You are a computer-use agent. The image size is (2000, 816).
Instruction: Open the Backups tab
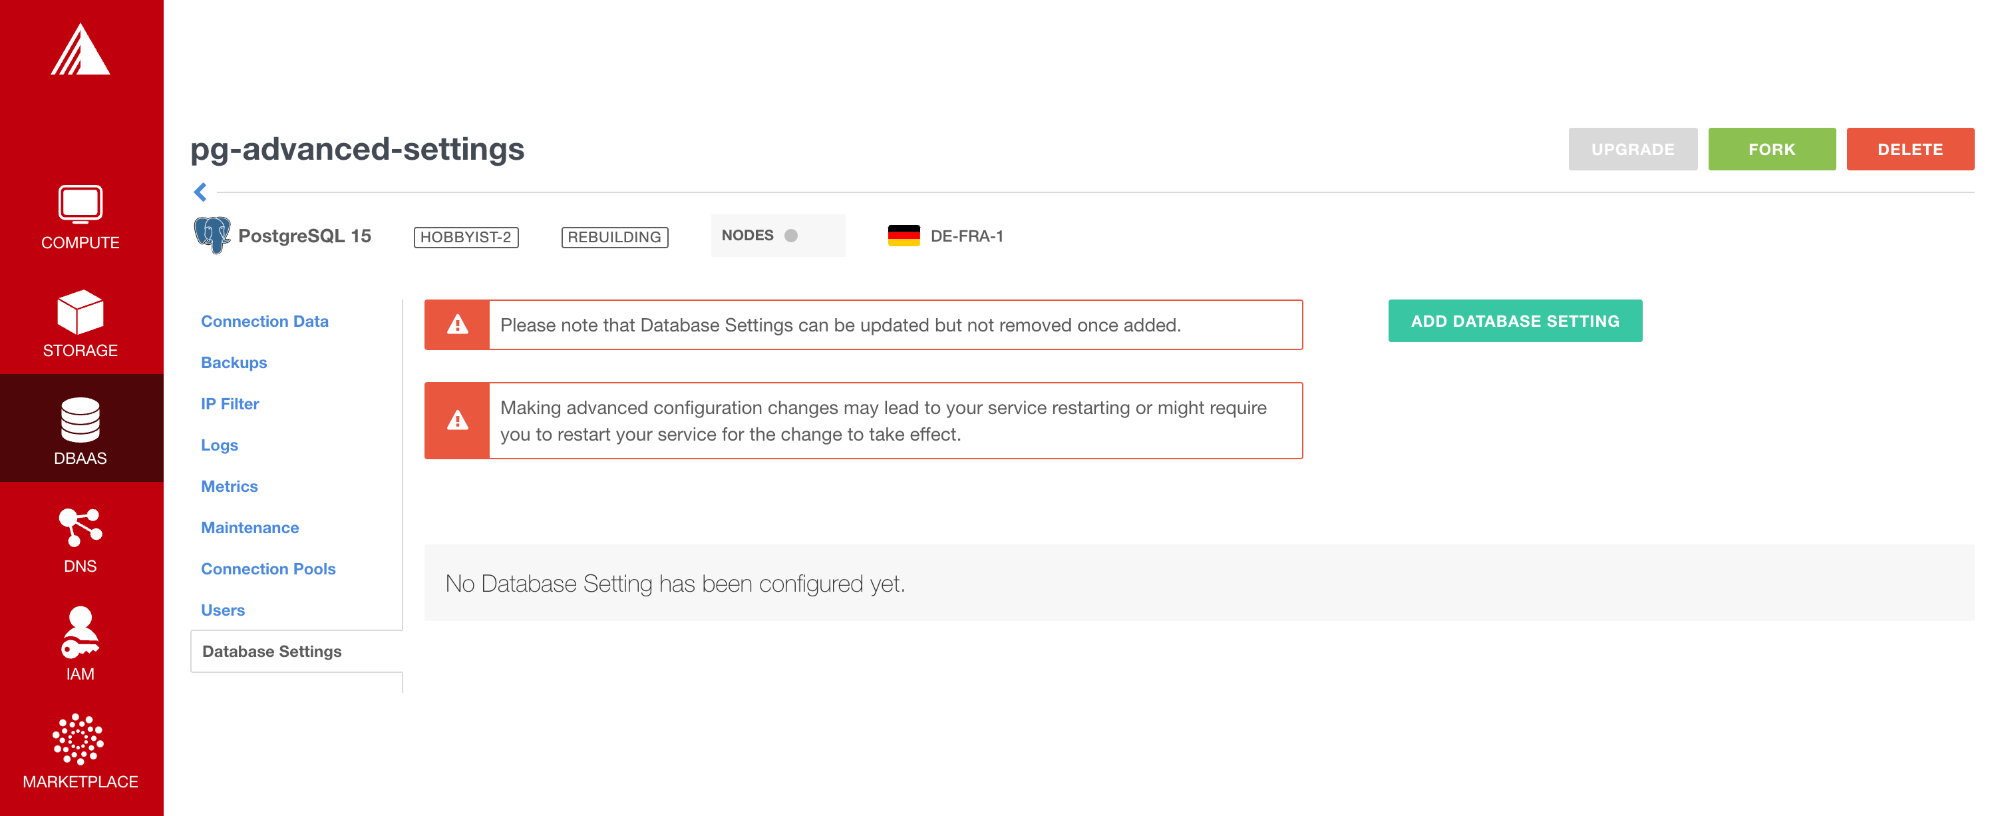(x=234, y=362)
